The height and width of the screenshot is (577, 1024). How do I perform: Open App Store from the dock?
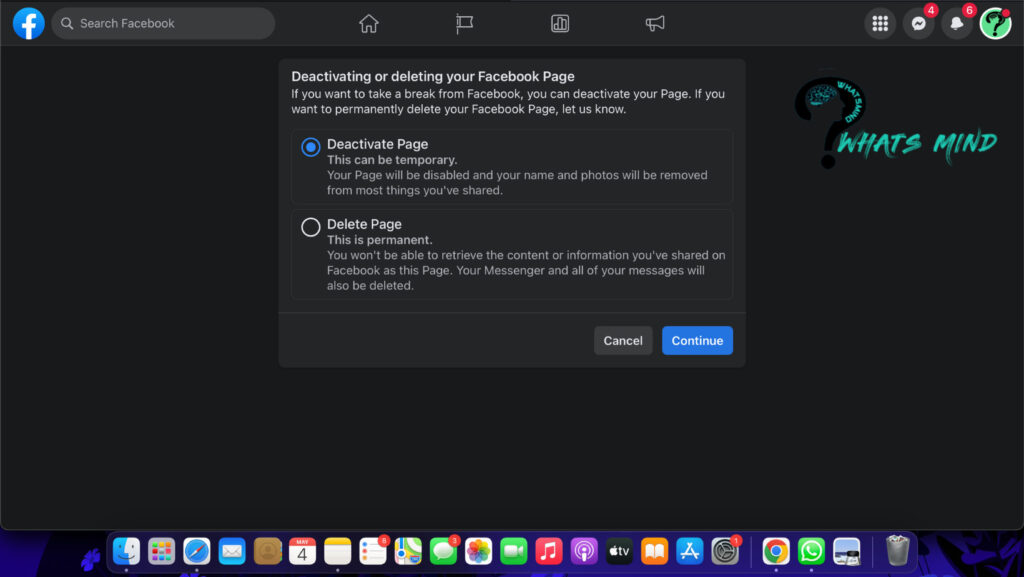click(x=690, y=552)
